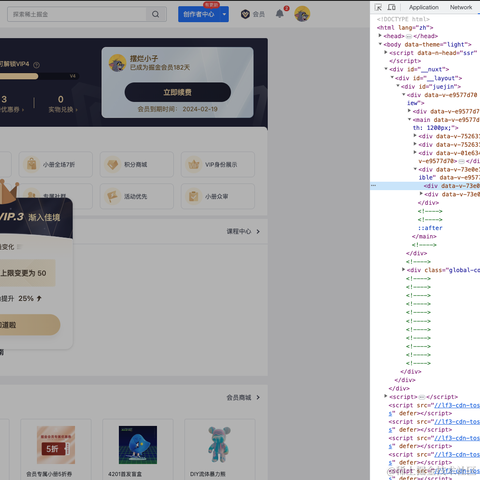Select the closing </main> tag line
480x480 pixels.
(x=424, y=236)
